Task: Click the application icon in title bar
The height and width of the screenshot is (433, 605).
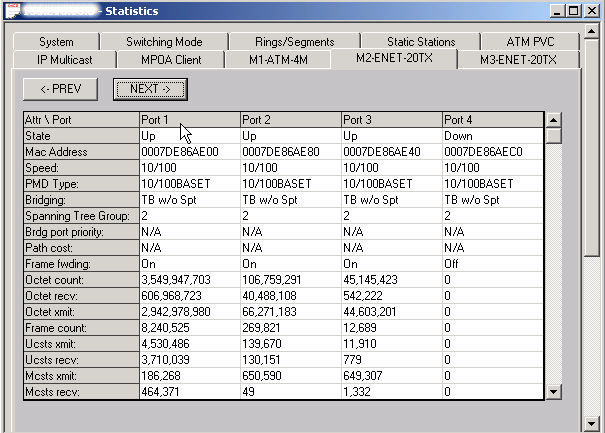Action: [x=10, y=10]
